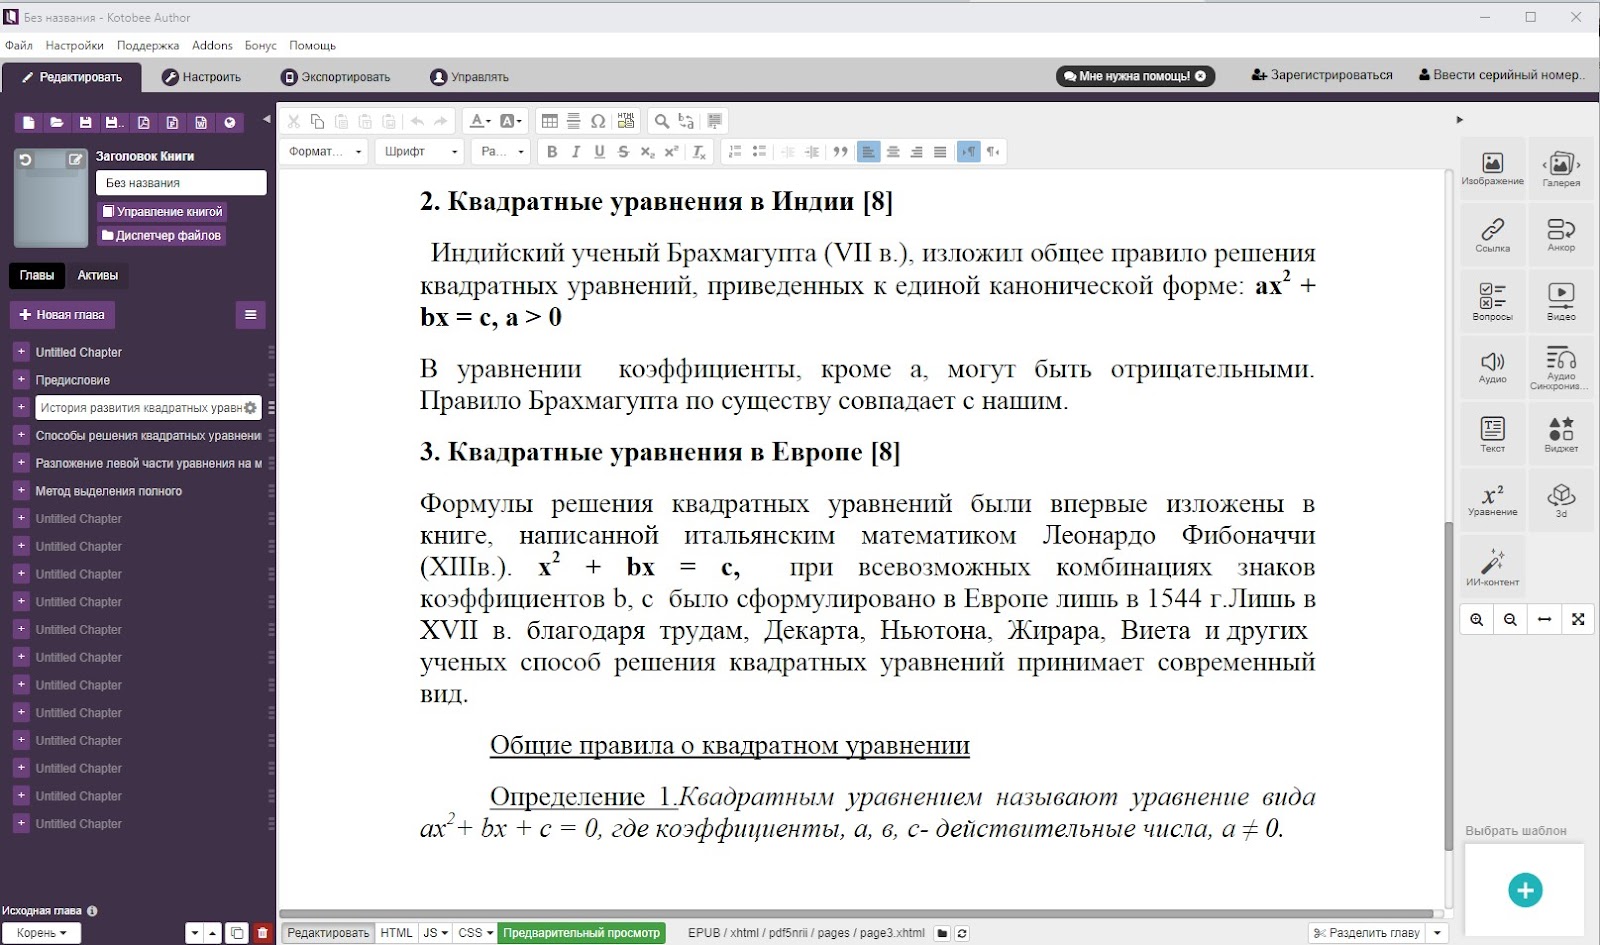Viewport: 1600px width, 945px height.
Task: Open Find and Replace icon
Action: [x=686, y=121]
